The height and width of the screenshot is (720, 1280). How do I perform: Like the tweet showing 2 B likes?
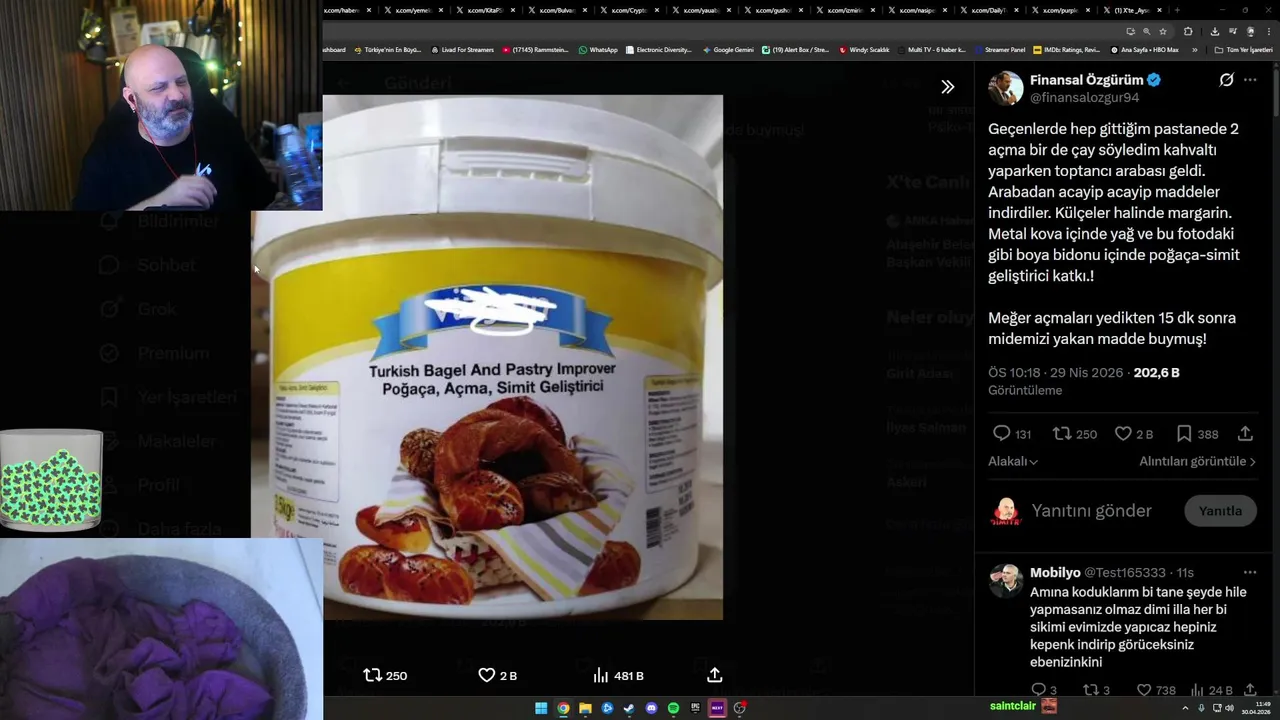[1123, 434]
